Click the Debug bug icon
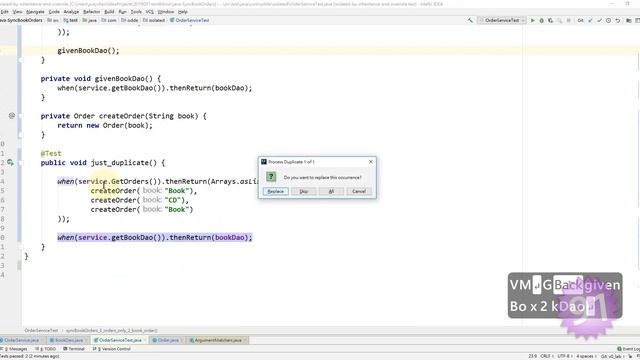 [542, 20]
